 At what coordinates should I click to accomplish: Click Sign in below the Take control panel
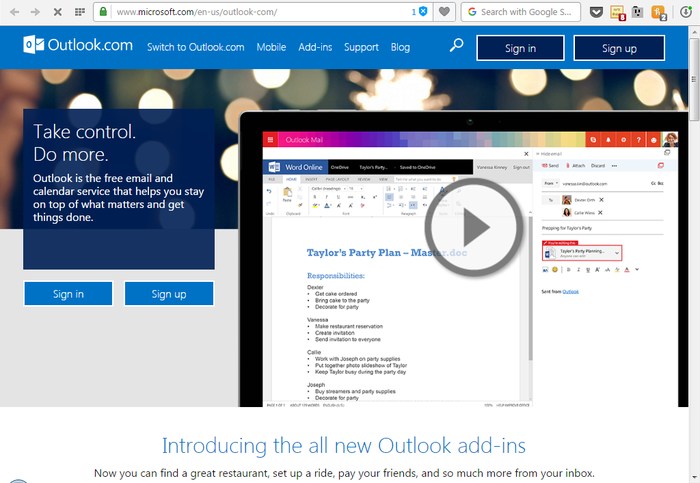[x=68, y=294]
